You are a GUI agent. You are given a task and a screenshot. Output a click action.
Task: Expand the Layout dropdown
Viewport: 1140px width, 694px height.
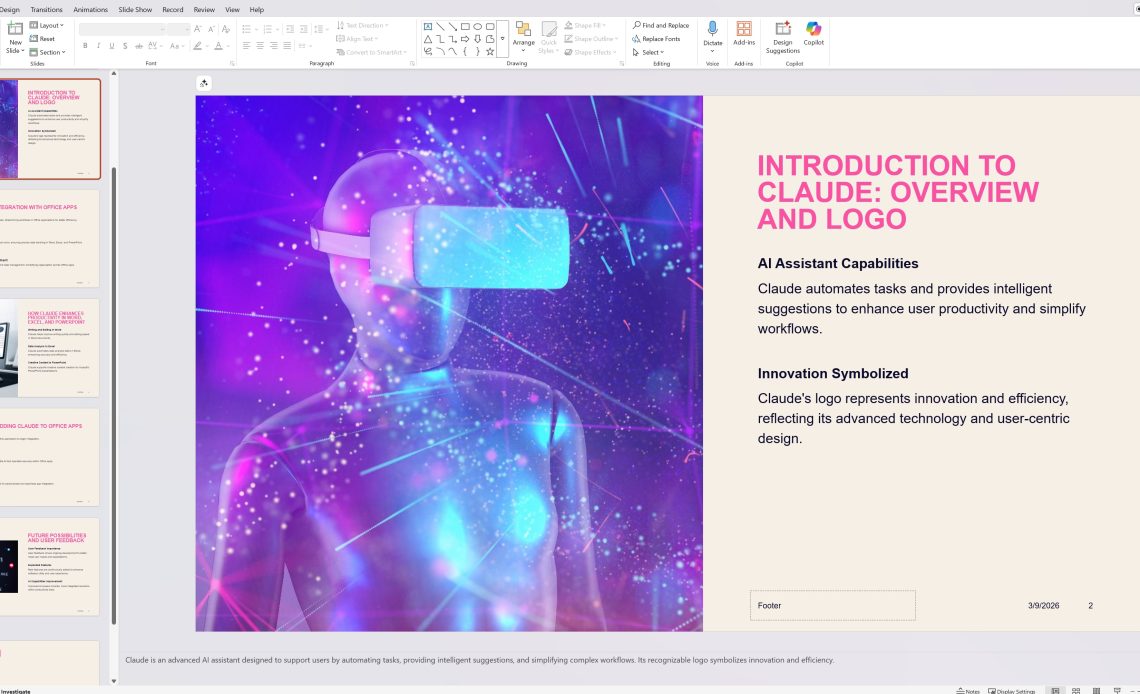point(50,25)
